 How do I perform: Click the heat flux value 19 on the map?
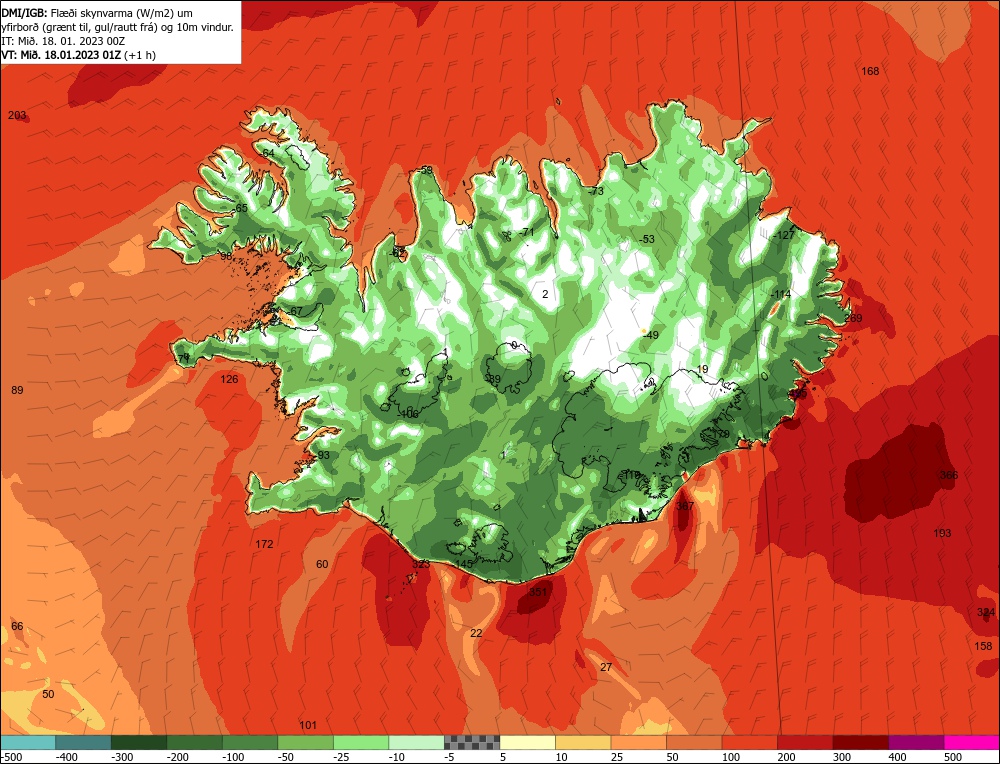coord(702,369)
